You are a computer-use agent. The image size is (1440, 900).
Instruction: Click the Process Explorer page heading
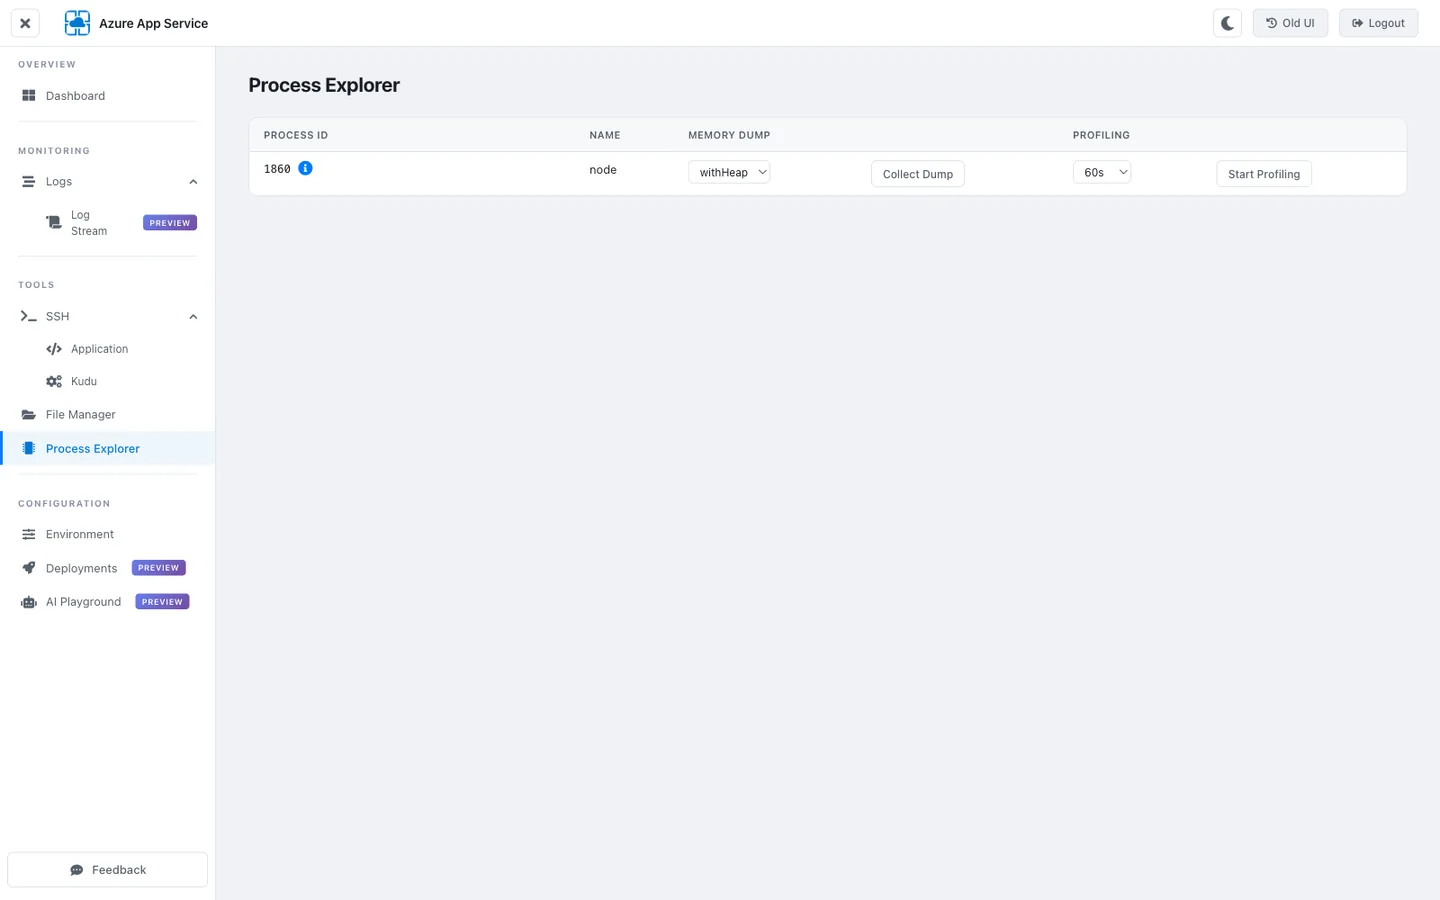pos(324,85)
